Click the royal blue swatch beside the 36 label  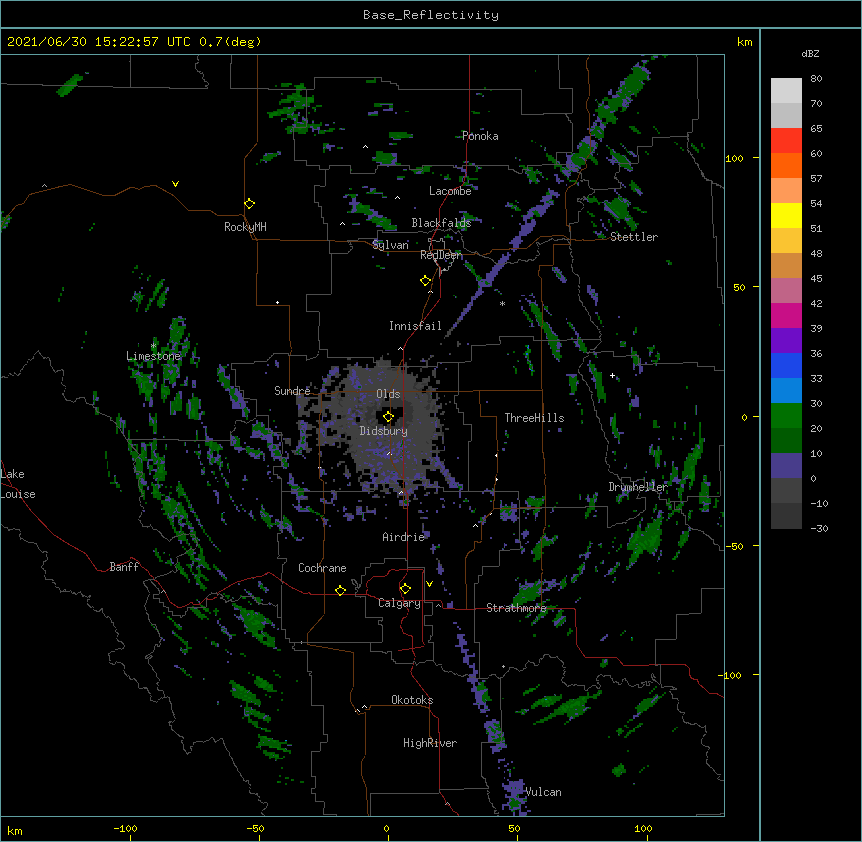coord(786,365)
